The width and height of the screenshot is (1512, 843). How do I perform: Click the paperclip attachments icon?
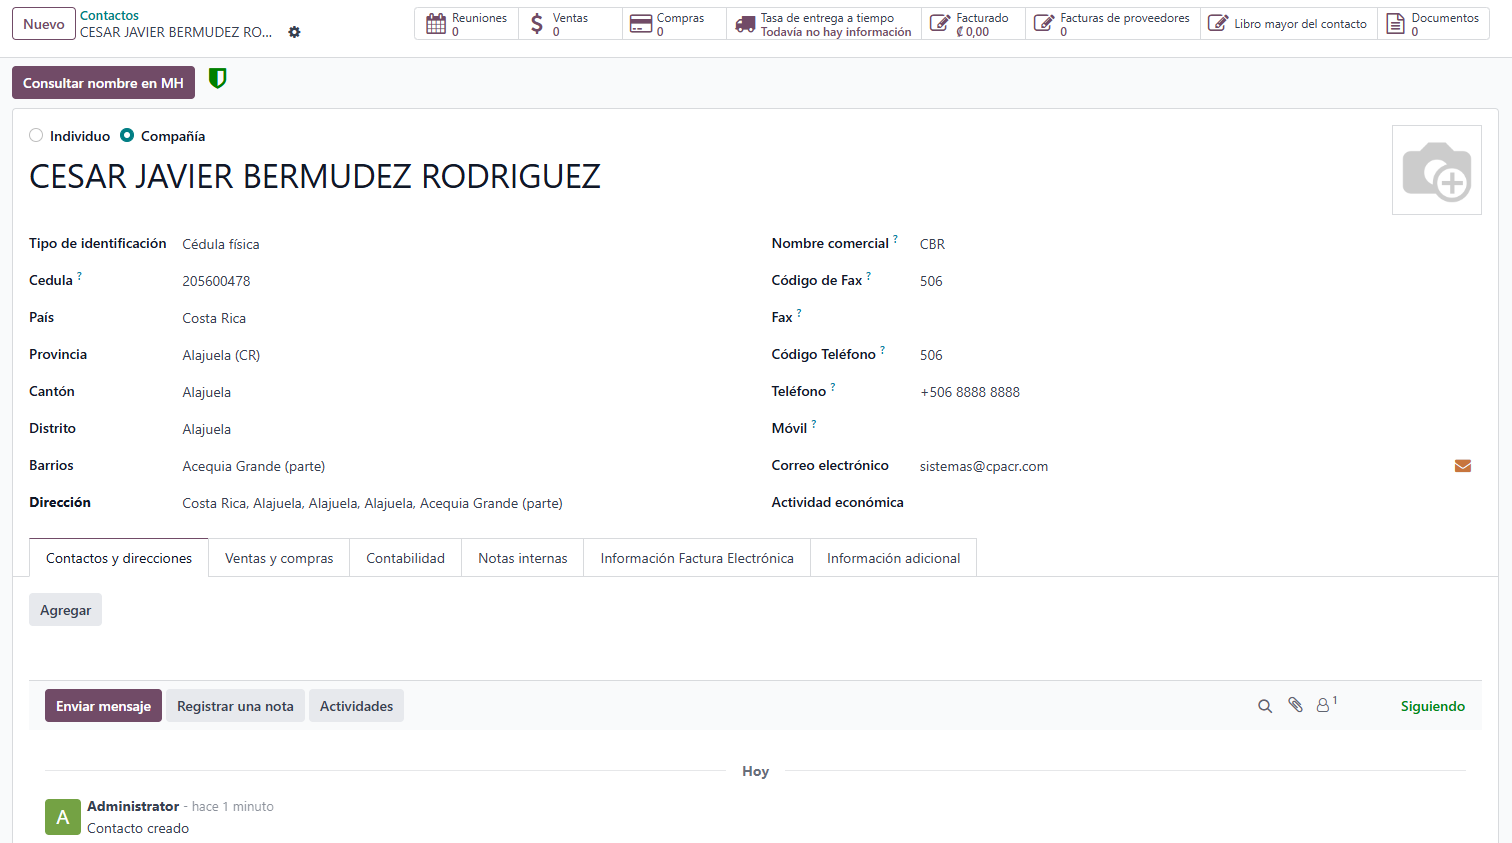1295,705
